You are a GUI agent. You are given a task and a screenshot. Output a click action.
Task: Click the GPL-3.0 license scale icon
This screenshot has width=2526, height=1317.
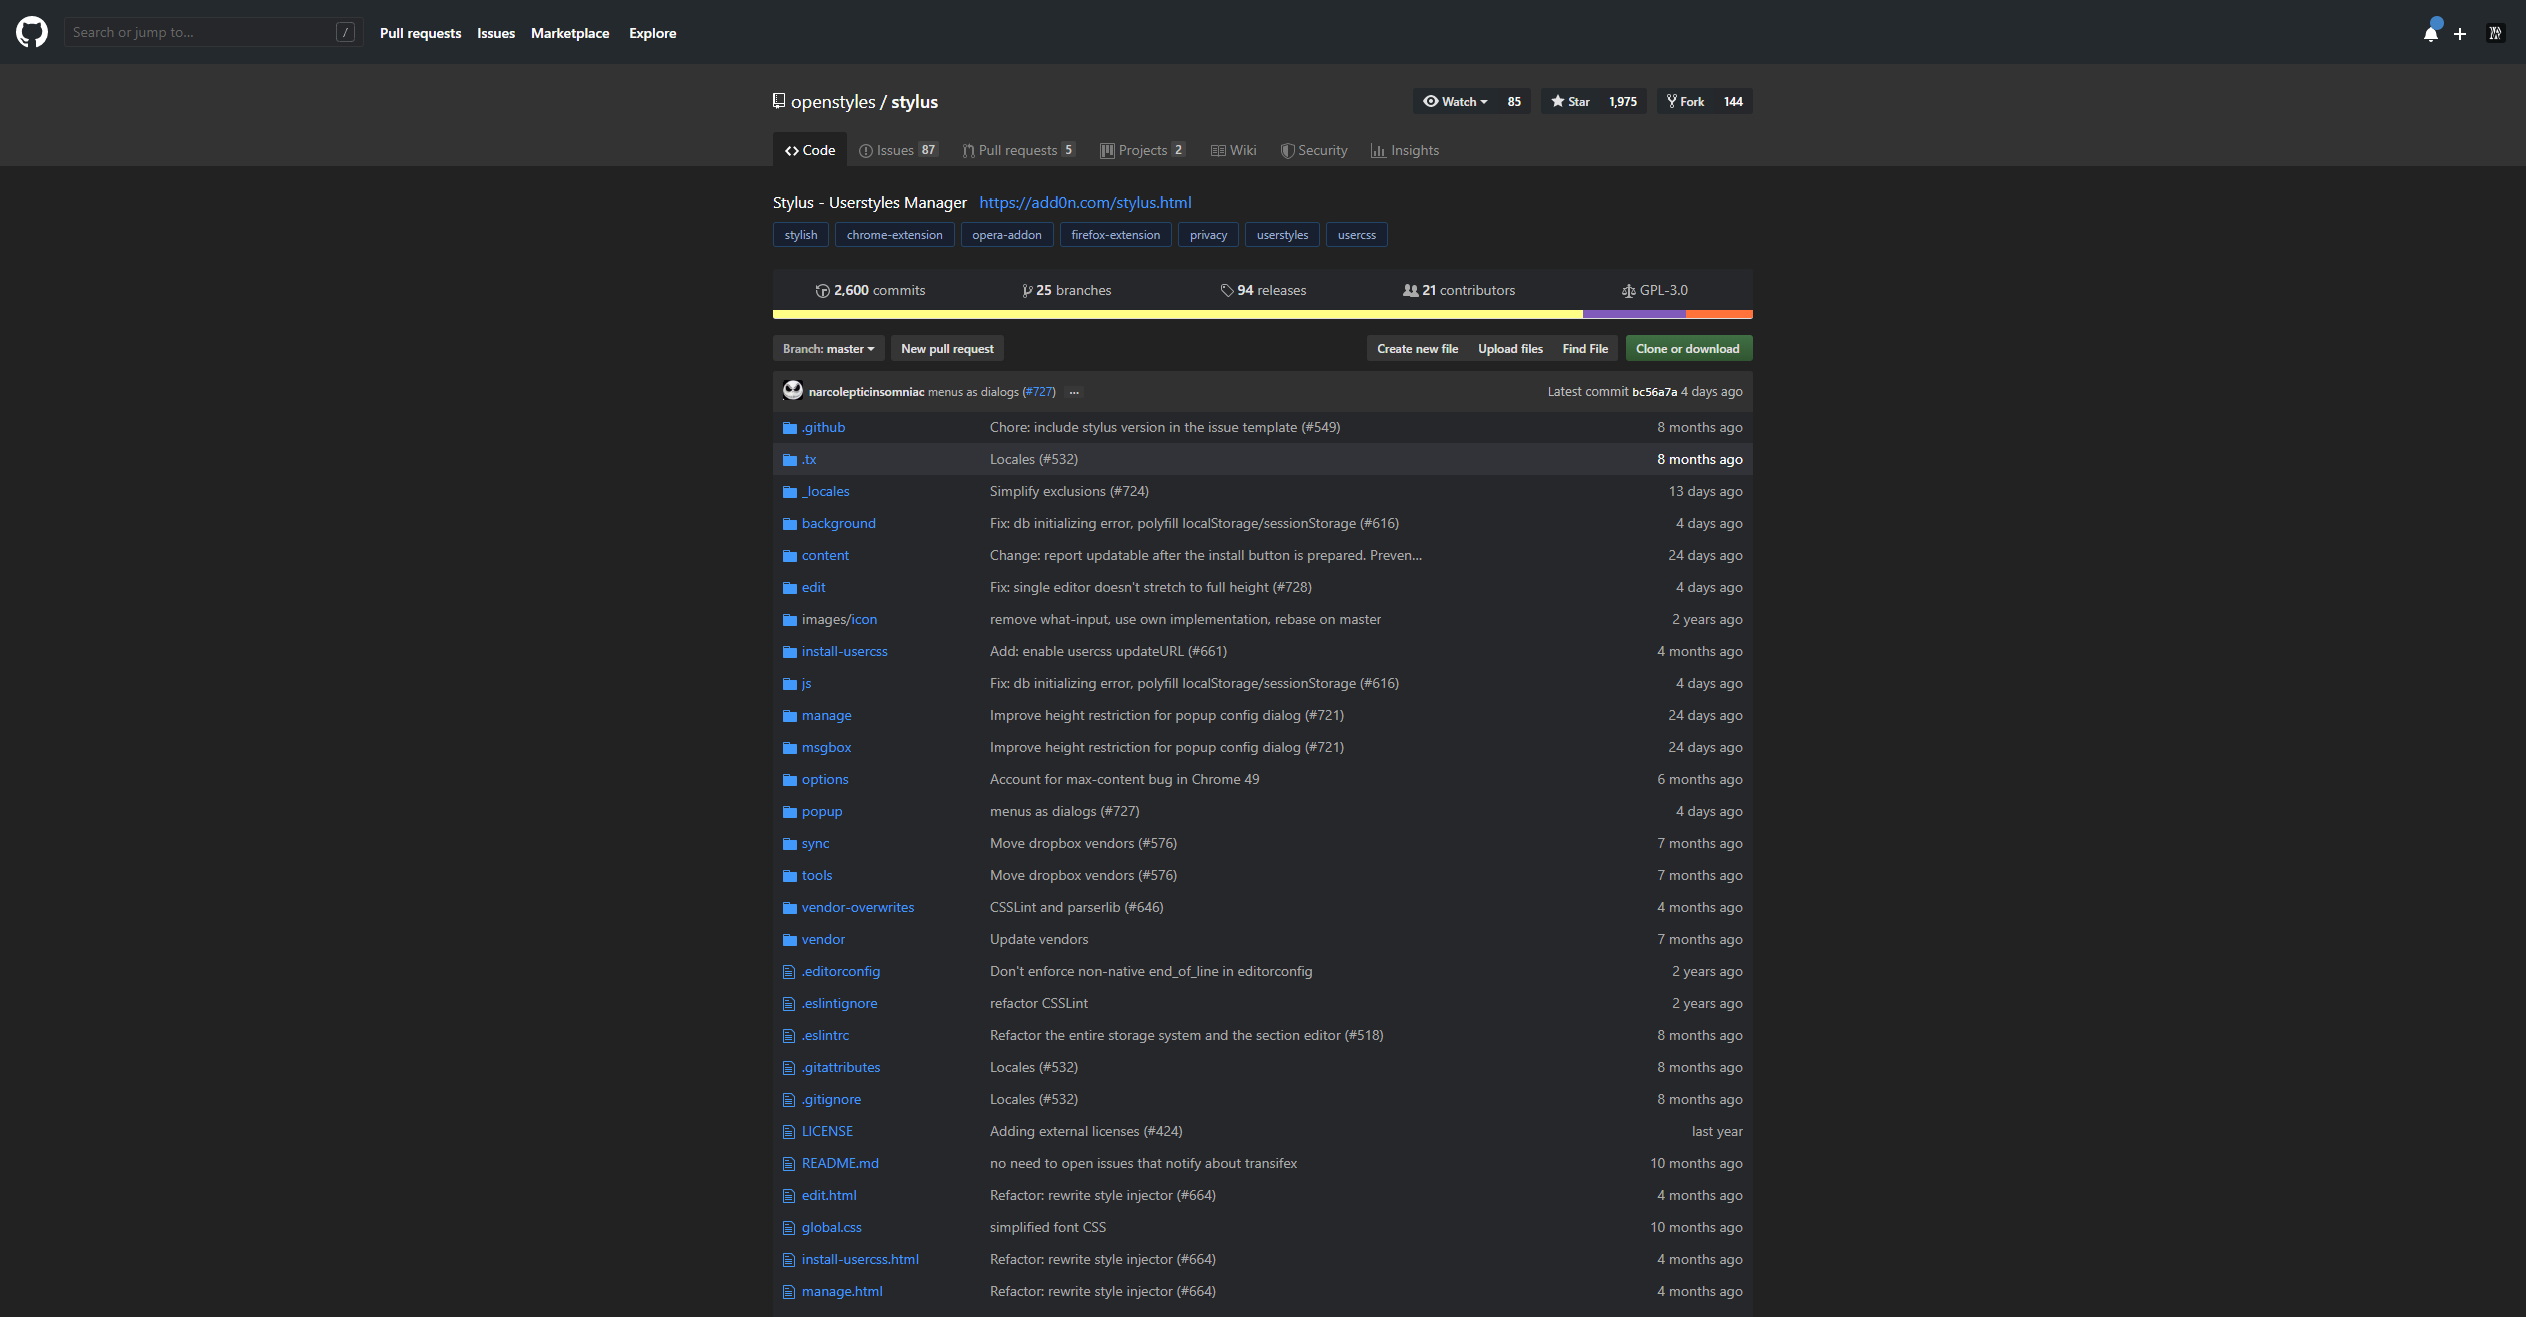[1628, 290]
